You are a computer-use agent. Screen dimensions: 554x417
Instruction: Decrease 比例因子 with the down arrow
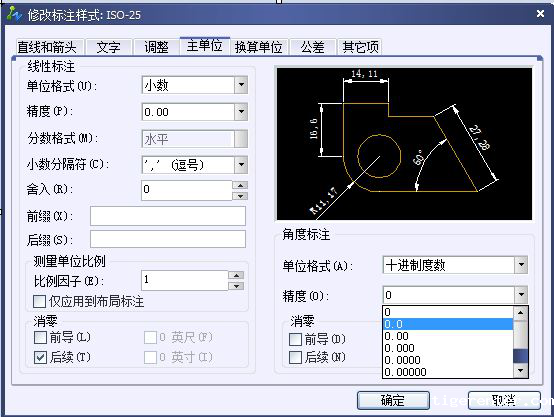pyautogui.click(x=236, y=286)
